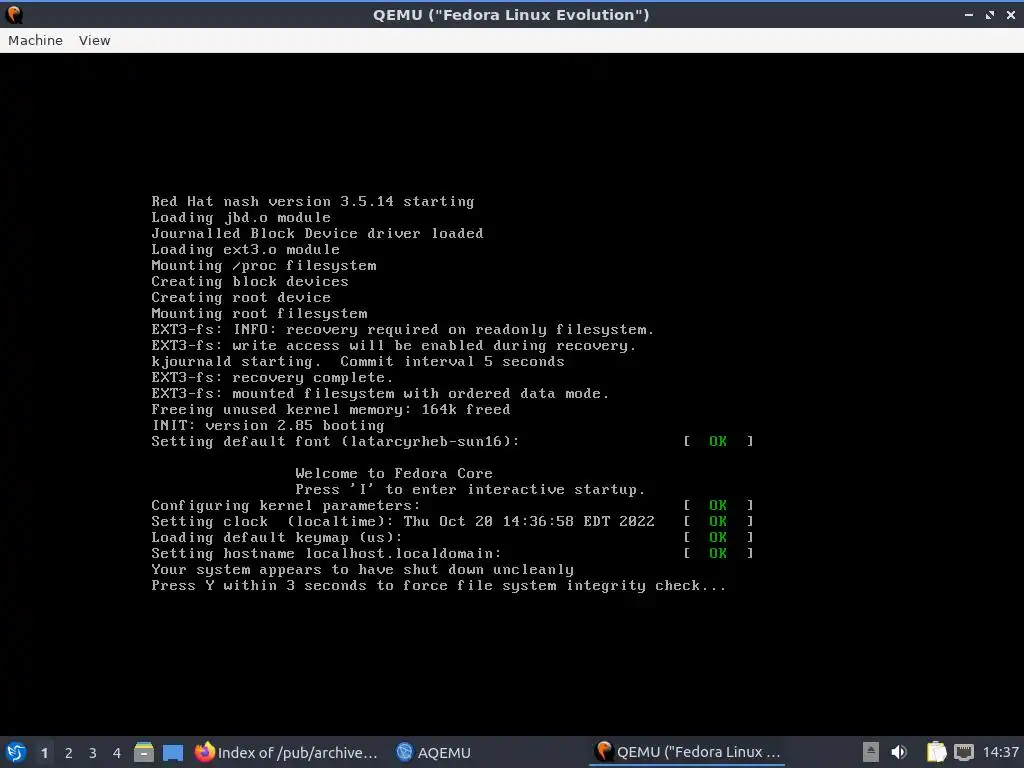
Task: Click the 'Freeing unused kernel memory: 164k freed' line
Action: 331,409
